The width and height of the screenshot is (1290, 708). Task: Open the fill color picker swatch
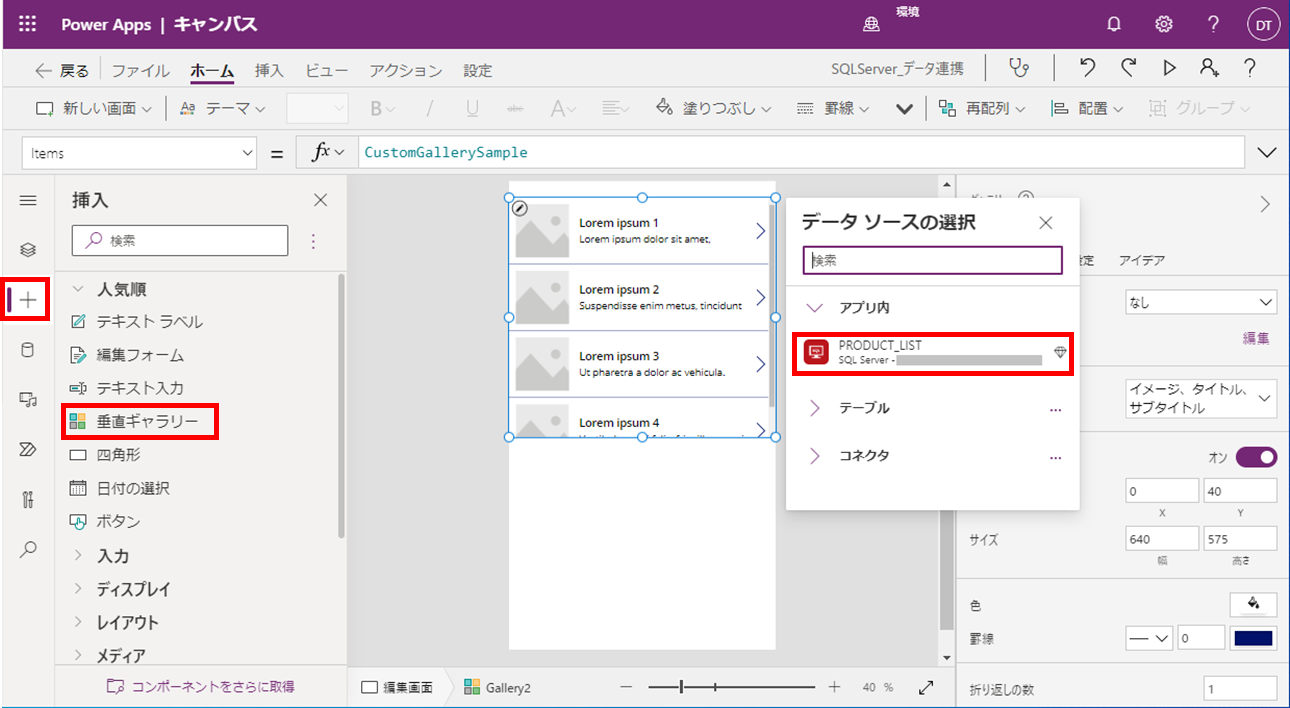click(x=1253, y=605)
